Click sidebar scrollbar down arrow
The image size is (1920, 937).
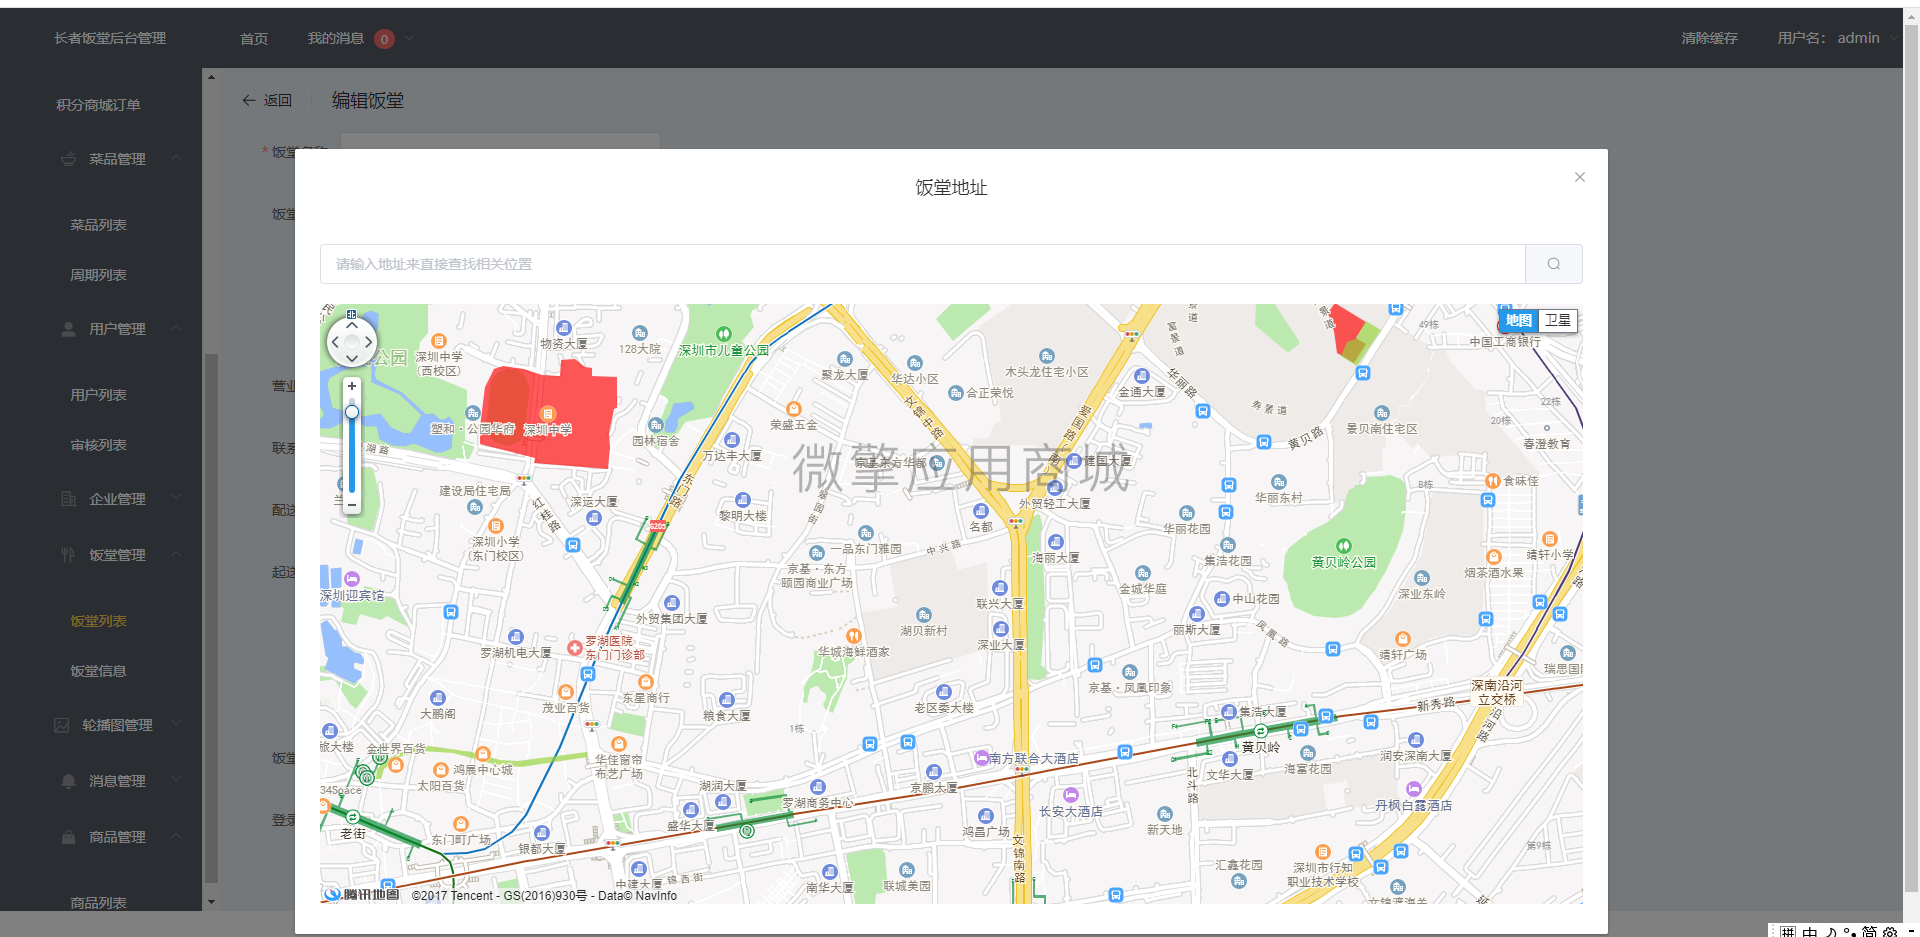[x=210, y=902]
